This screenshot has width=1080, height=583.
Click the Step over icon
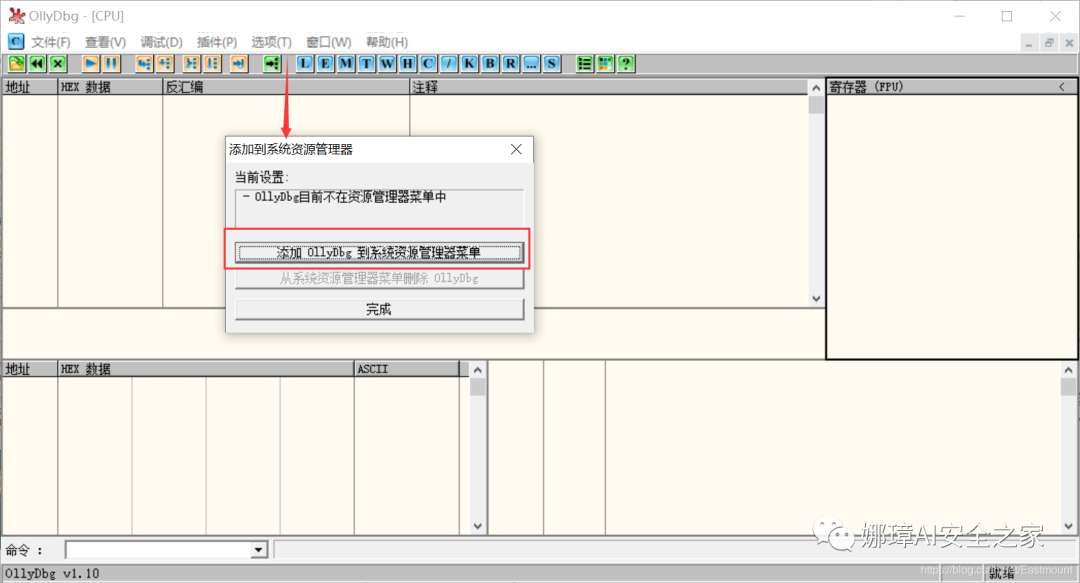pos(165,64)
